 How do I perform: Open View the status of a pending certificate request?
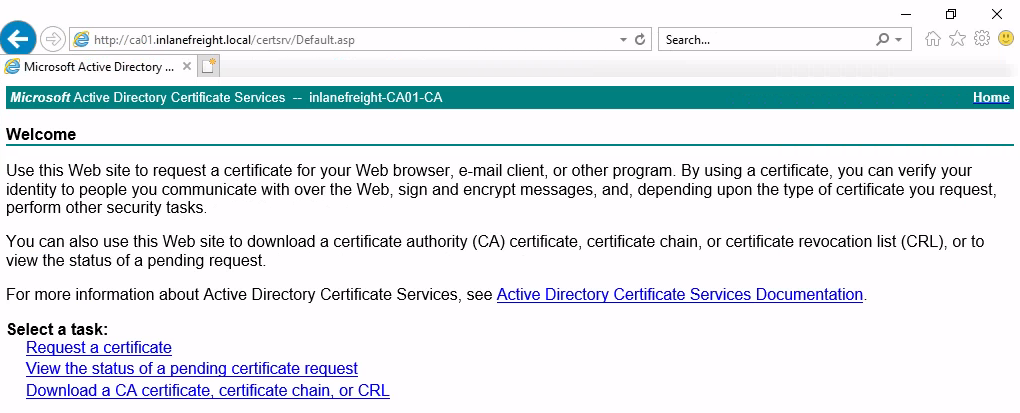(x=192, y=369)
